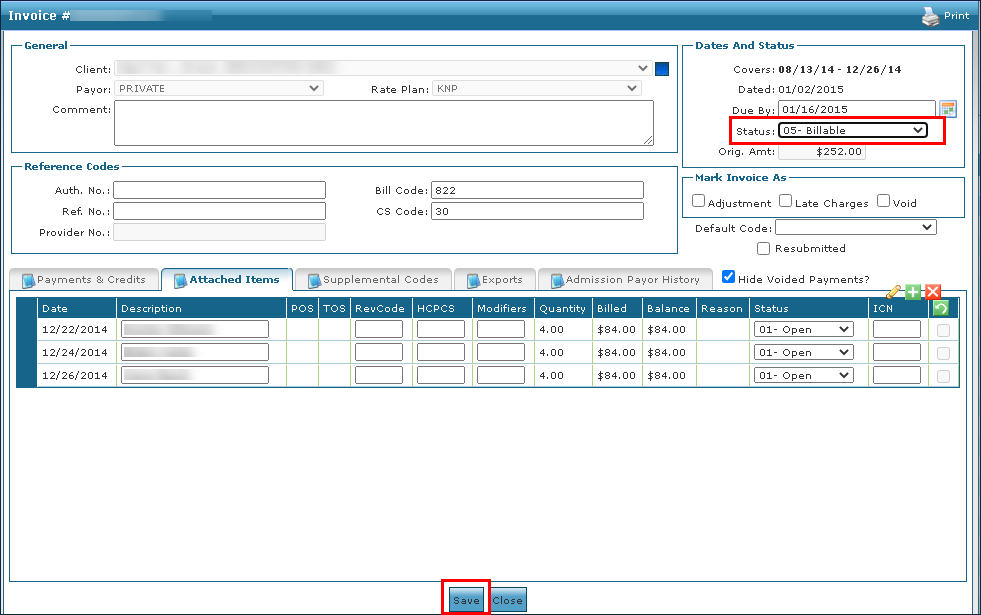The image size is (981, 615).
Task: Click the pencil edit icon above the table
Action: [x=894, y=292]
